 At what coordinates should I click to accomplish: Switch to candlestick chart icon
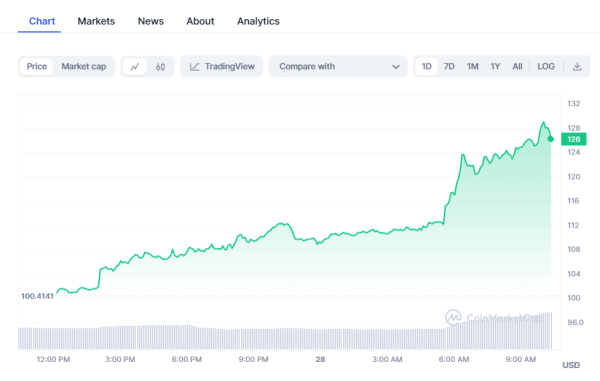pos(160,67)
